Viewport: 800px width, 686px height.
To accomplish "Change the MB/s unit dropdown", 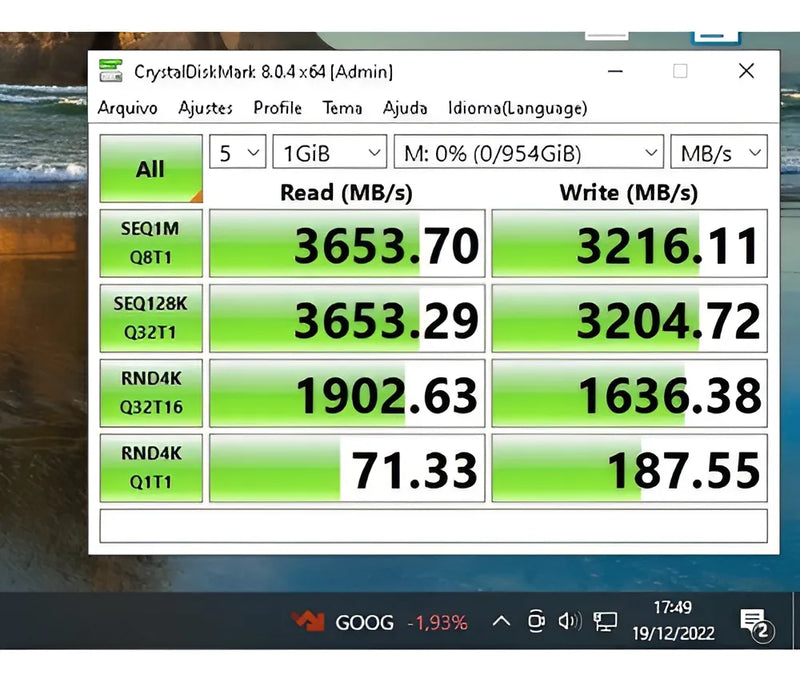I will (718, 153).
